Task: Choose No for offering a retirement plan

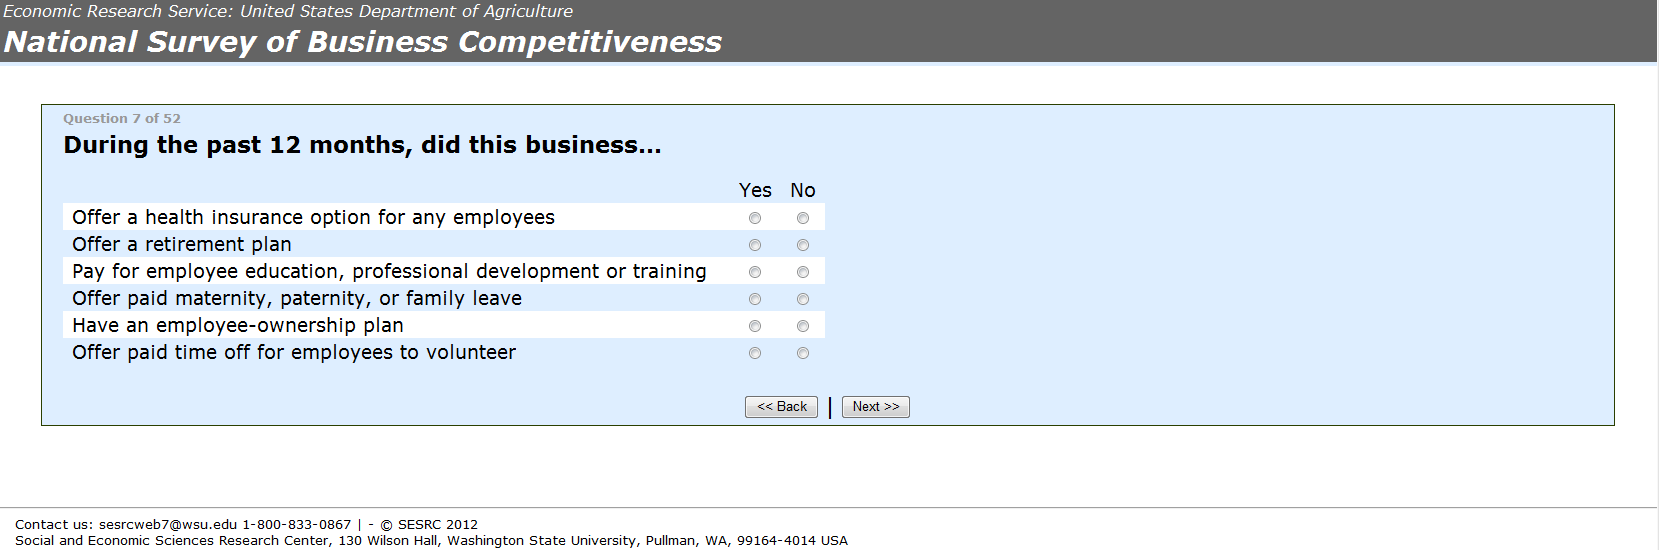Action: [x=803, y=245]
